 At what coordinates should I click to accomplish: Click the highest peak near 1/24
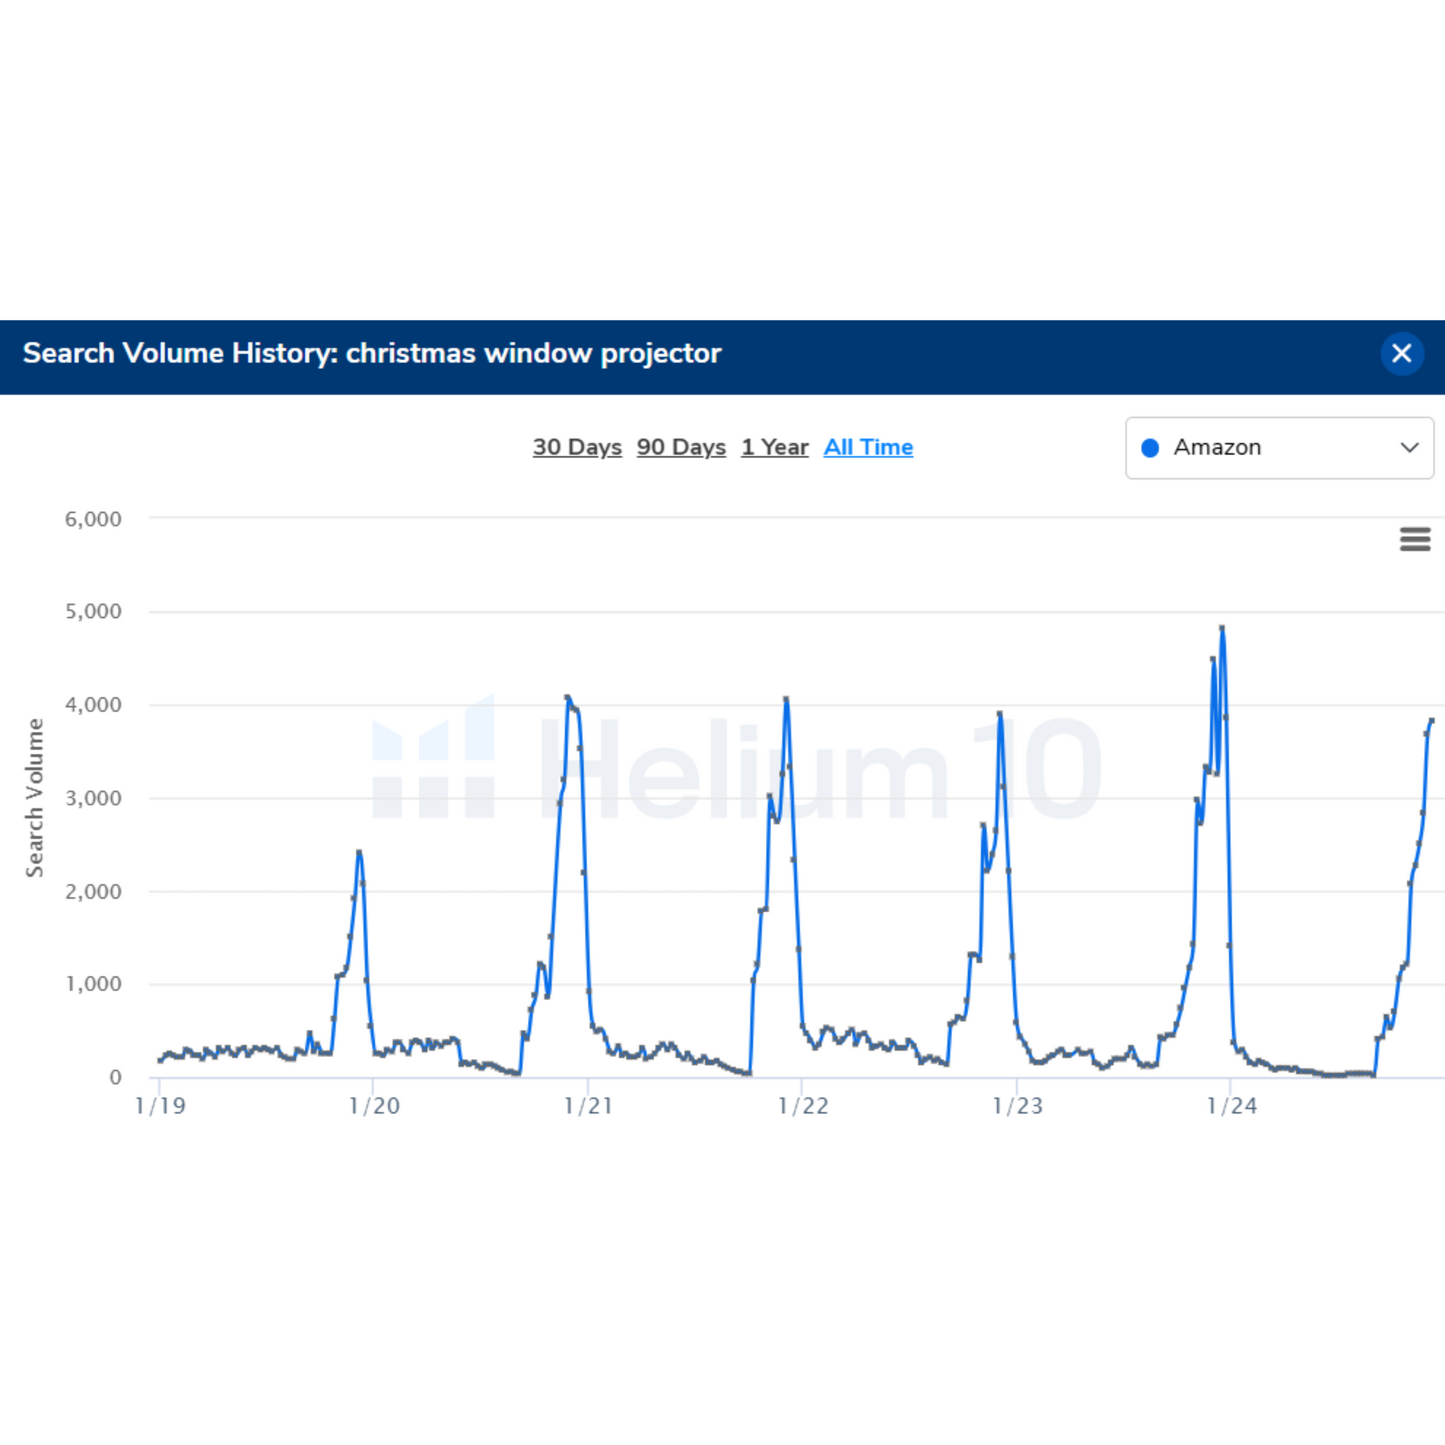pyautogui.click(x=1222, y=628)
